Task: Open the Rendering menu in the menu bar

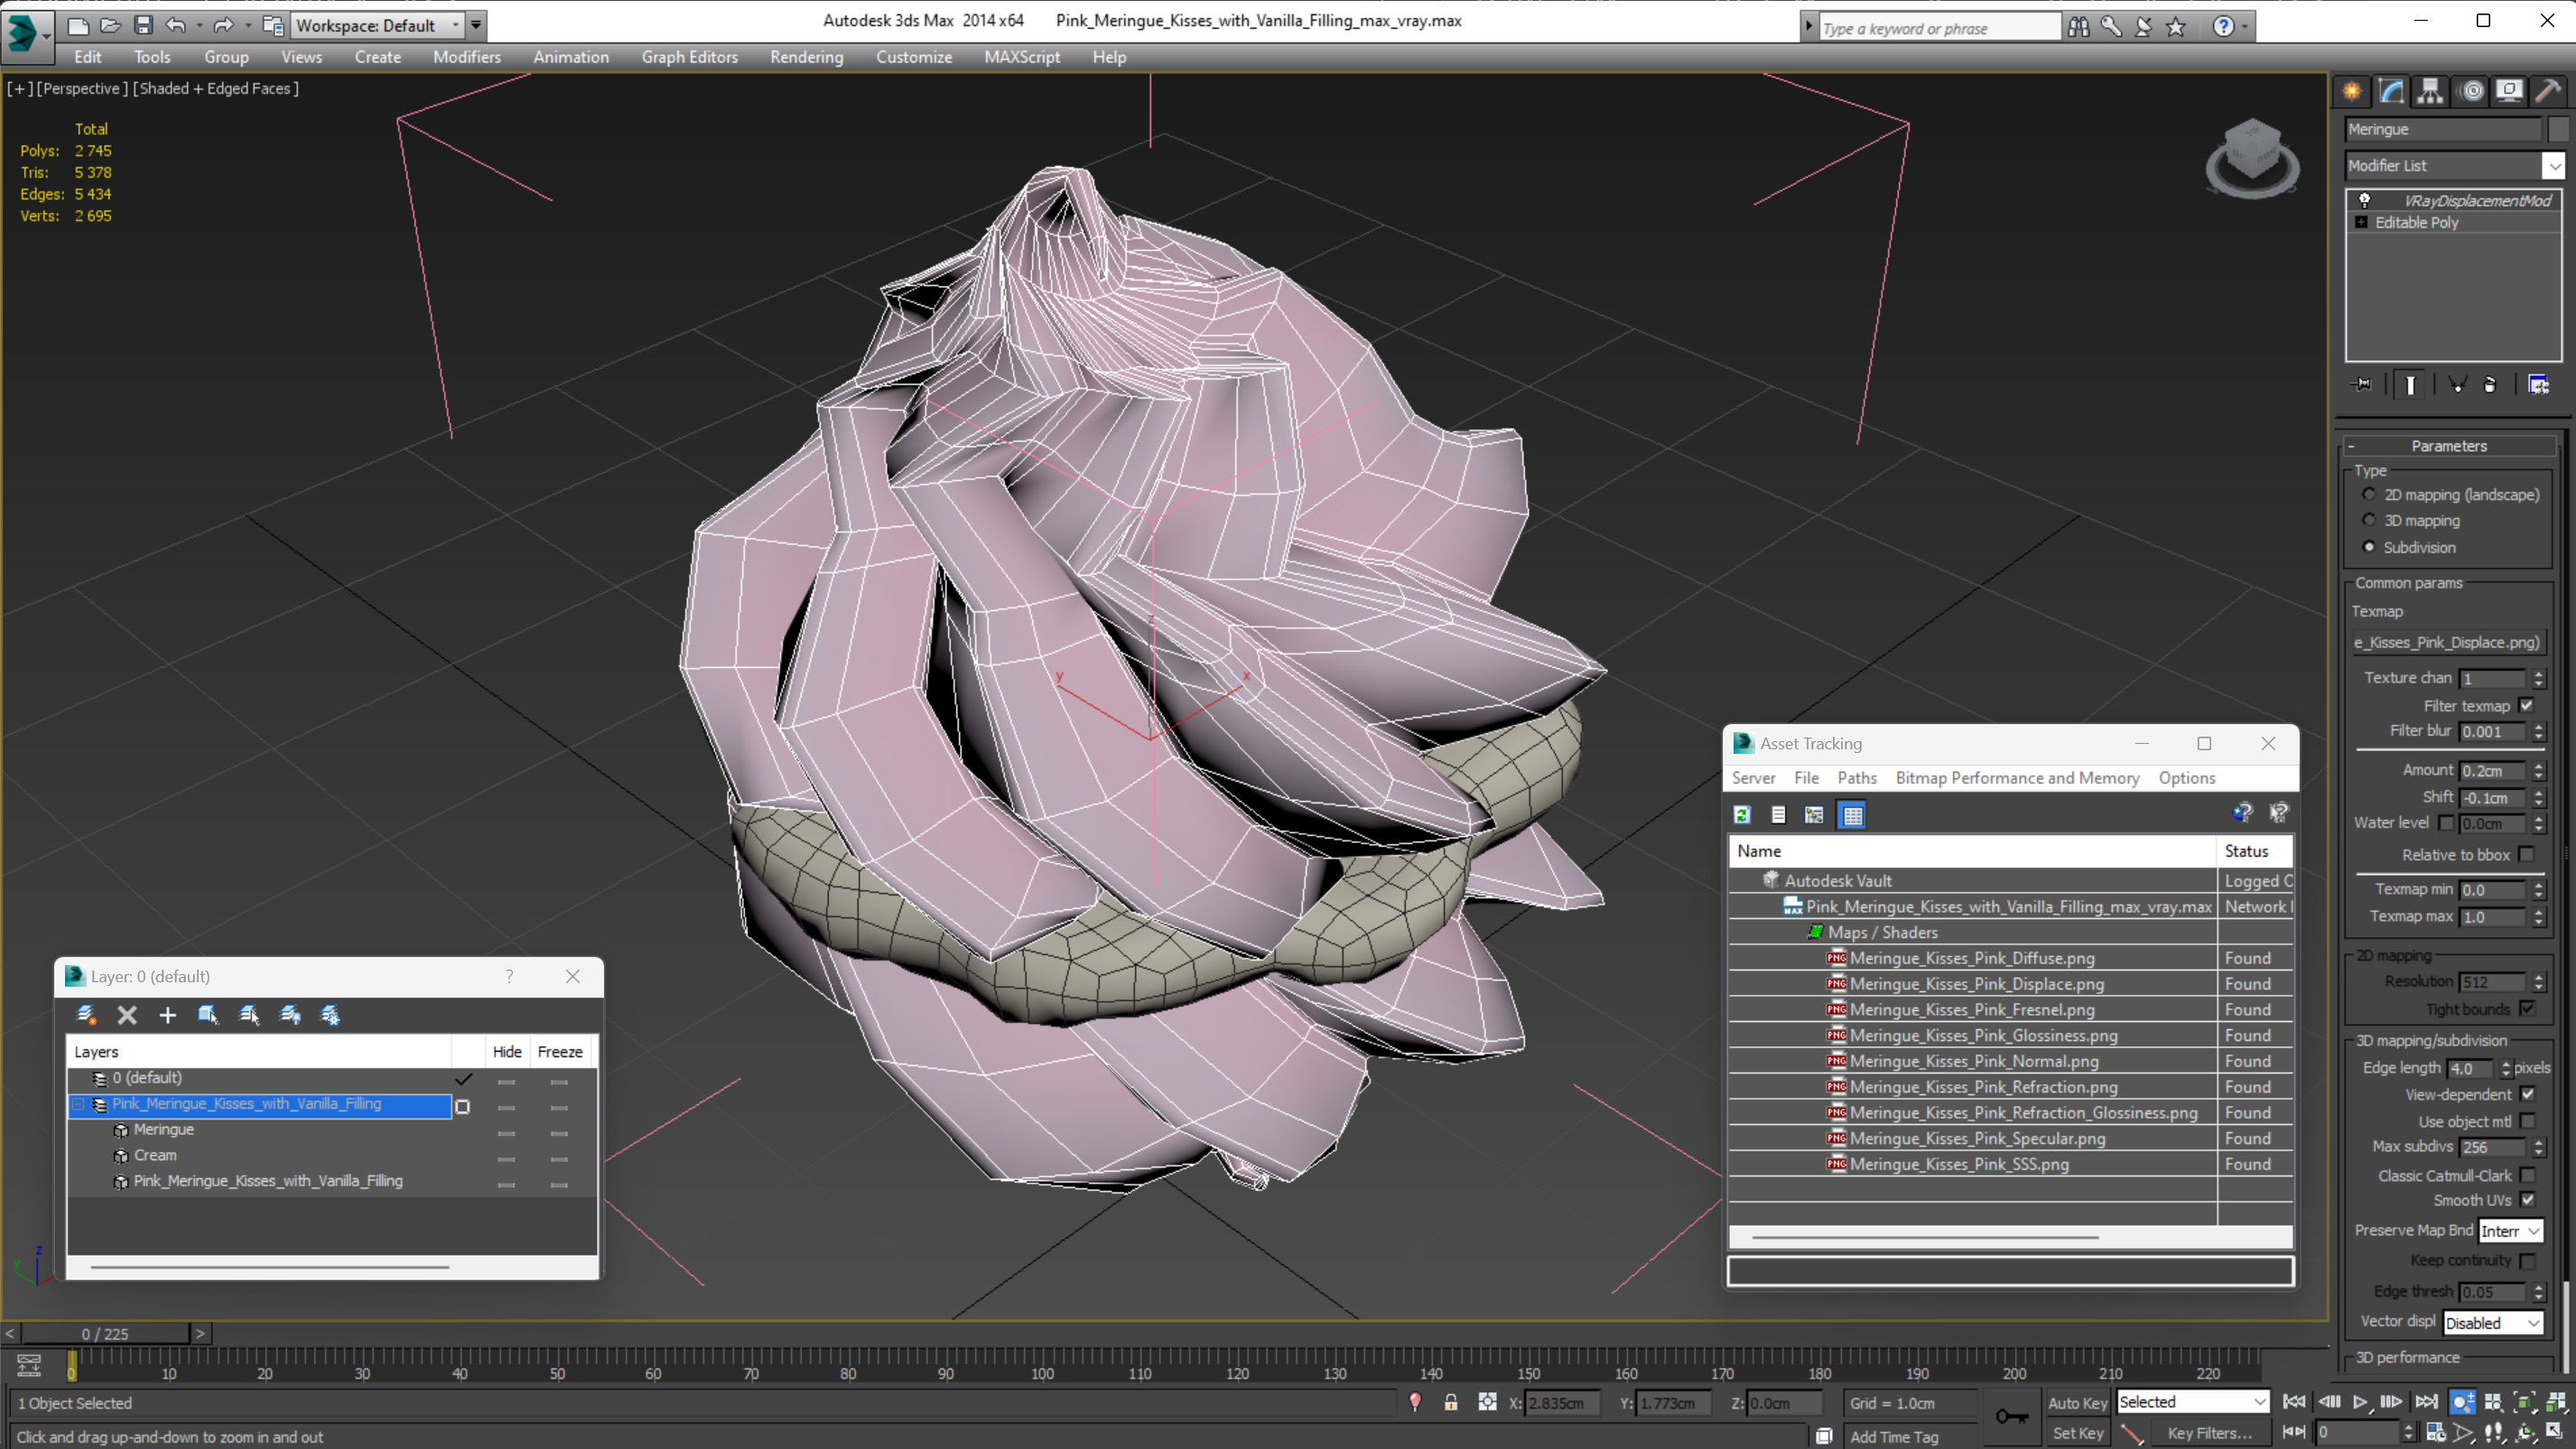Action: 807,57
